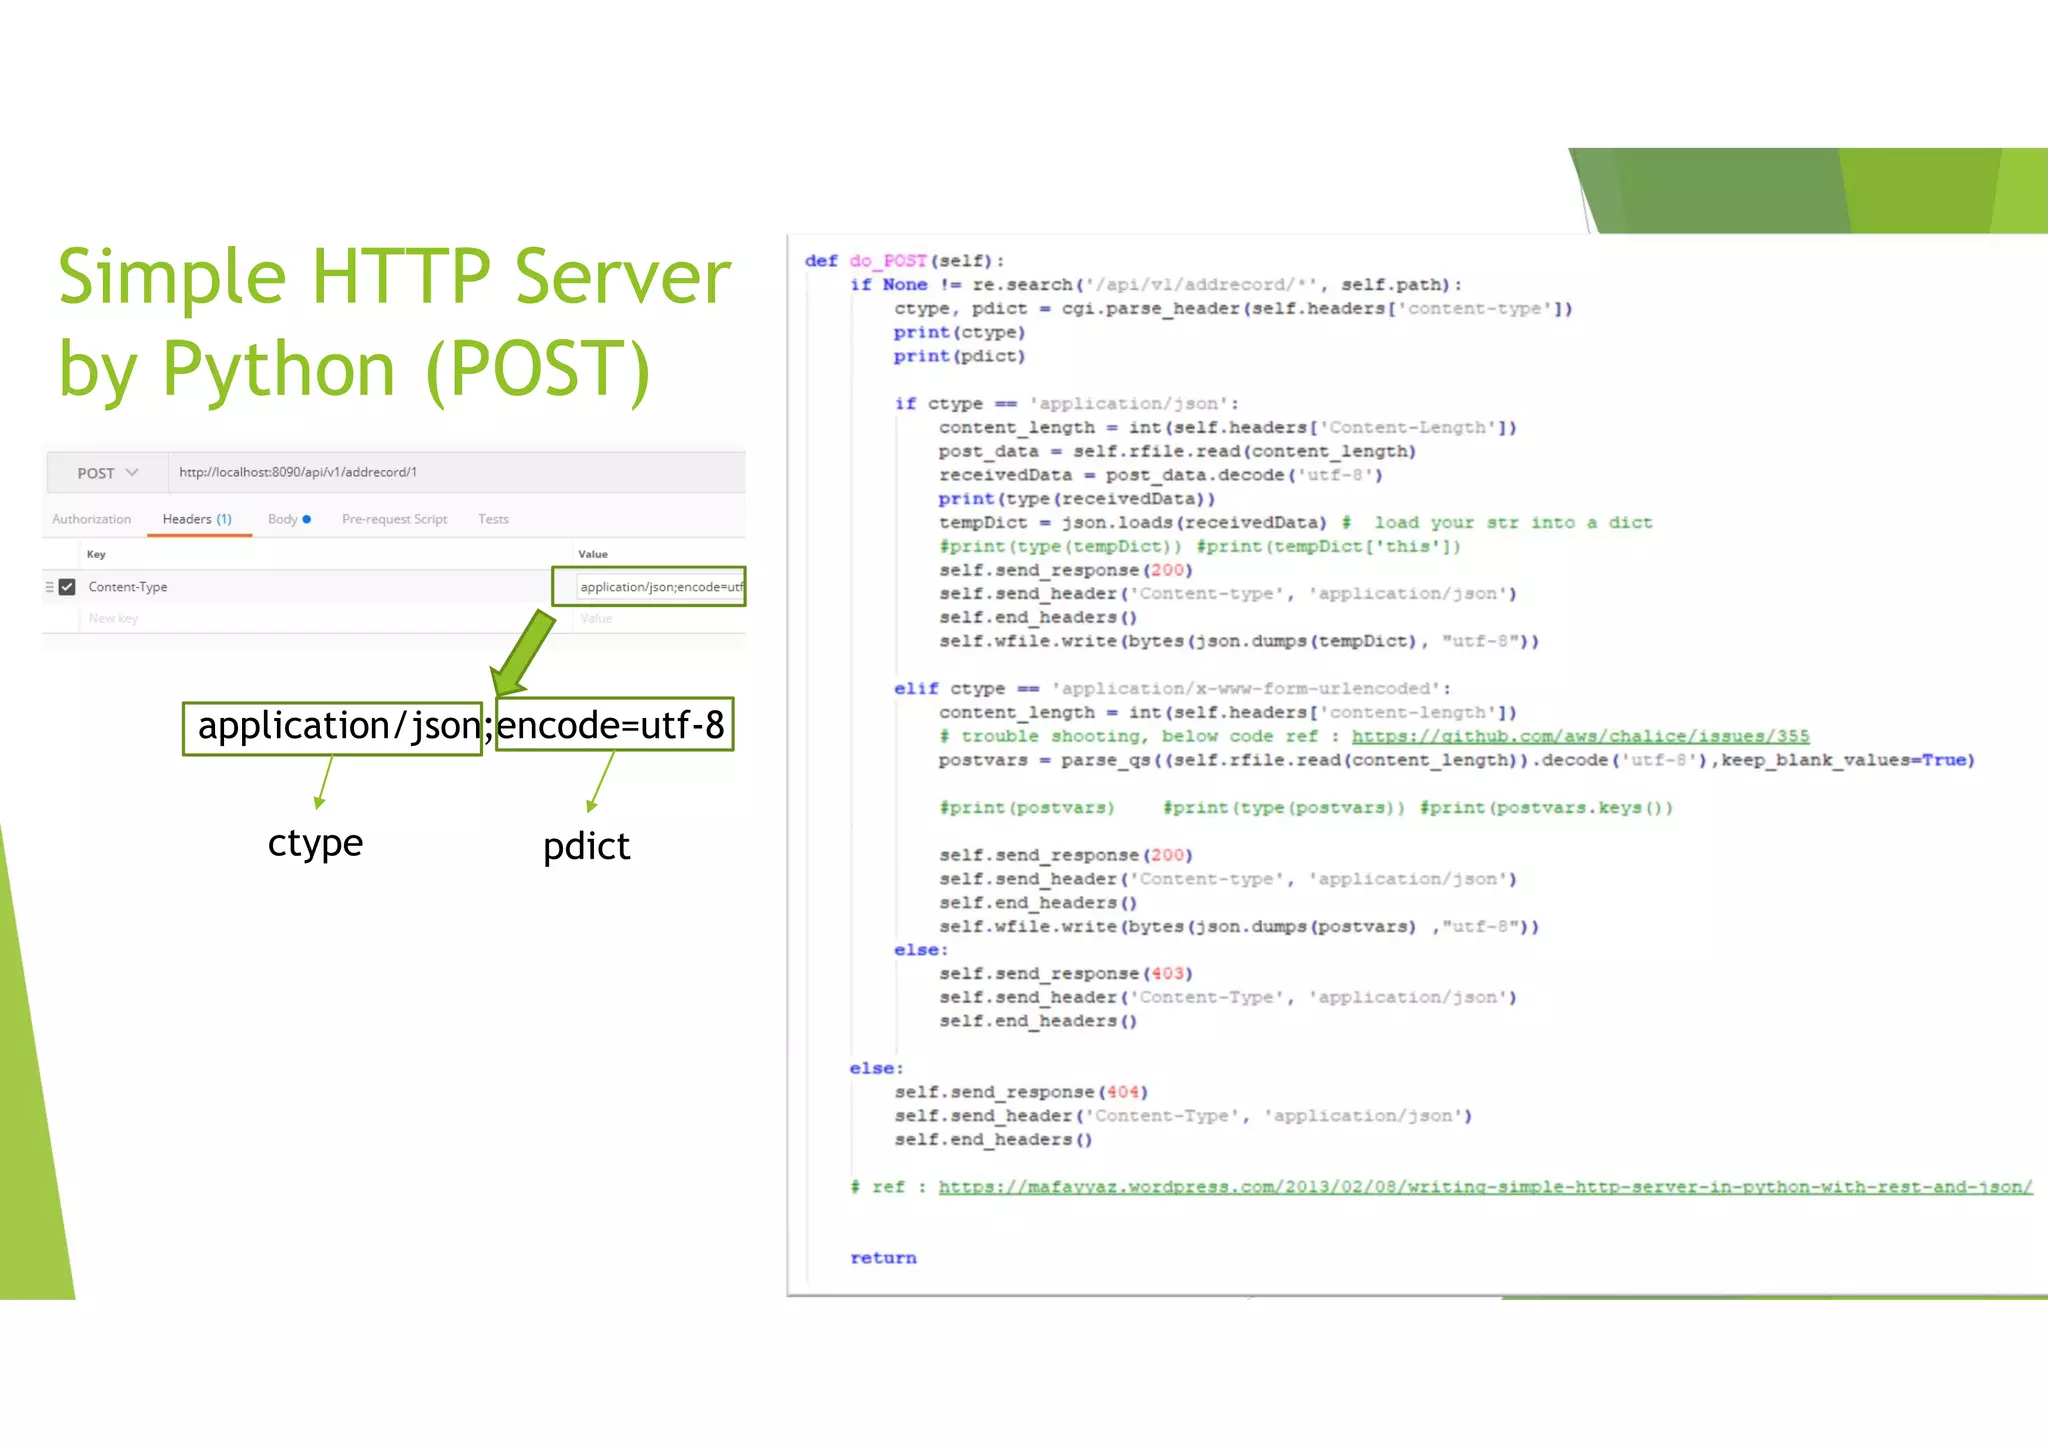This screenshot has width=2048, height=1448.
Task: Click the 'if None != re.search' line
Action: point(1156,285)
